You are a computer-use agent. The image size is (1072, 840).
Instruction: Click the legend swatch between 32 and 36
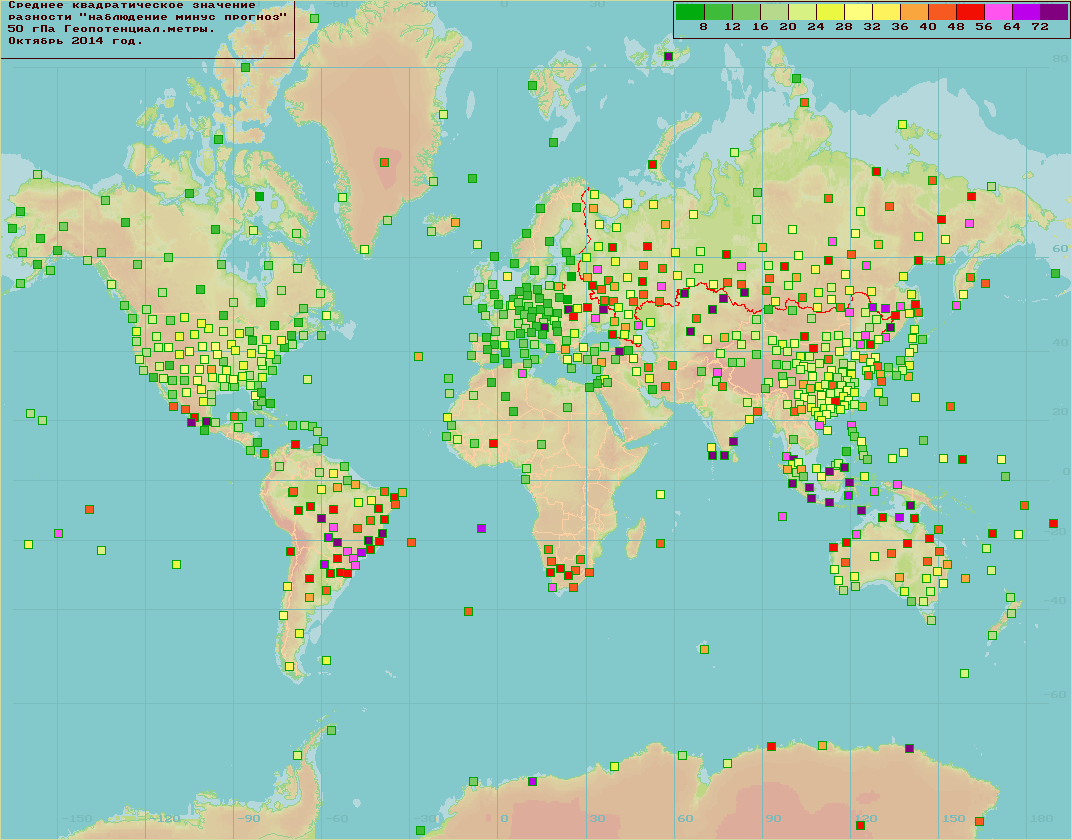click(886, 11)
